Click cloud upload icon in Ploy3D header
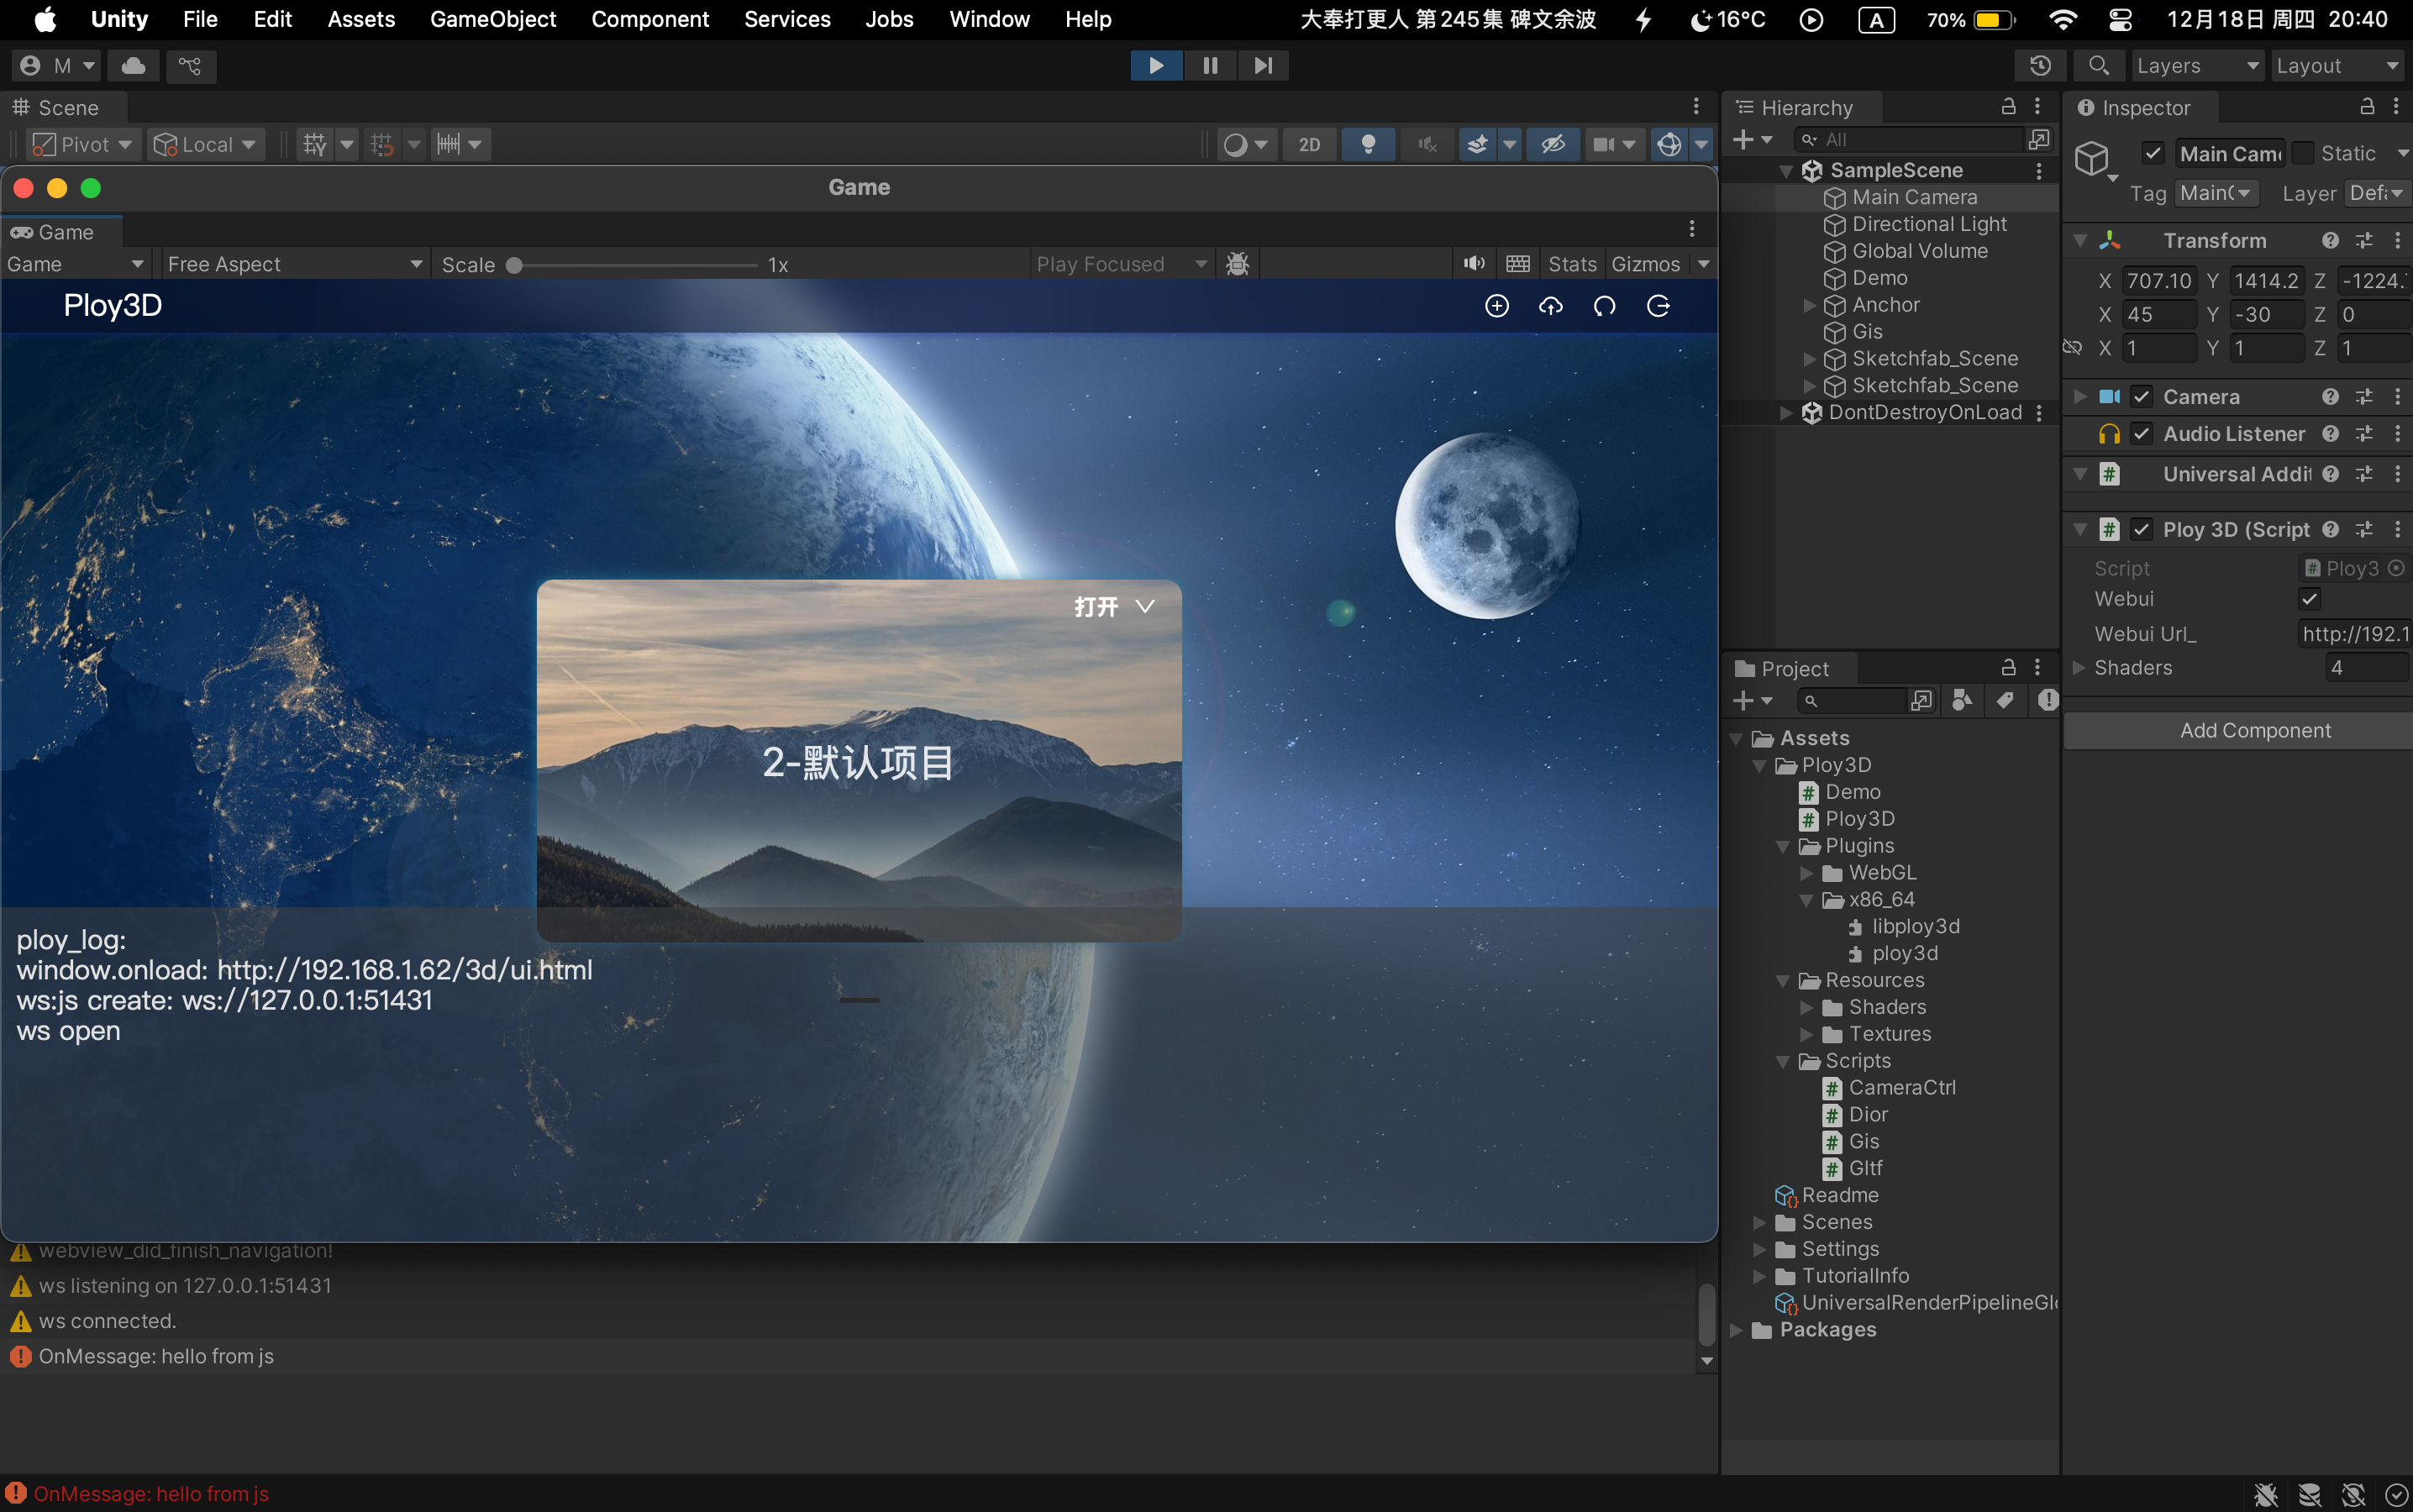This screenshot has height=1512, width=2413. (x=1550, y=306)
